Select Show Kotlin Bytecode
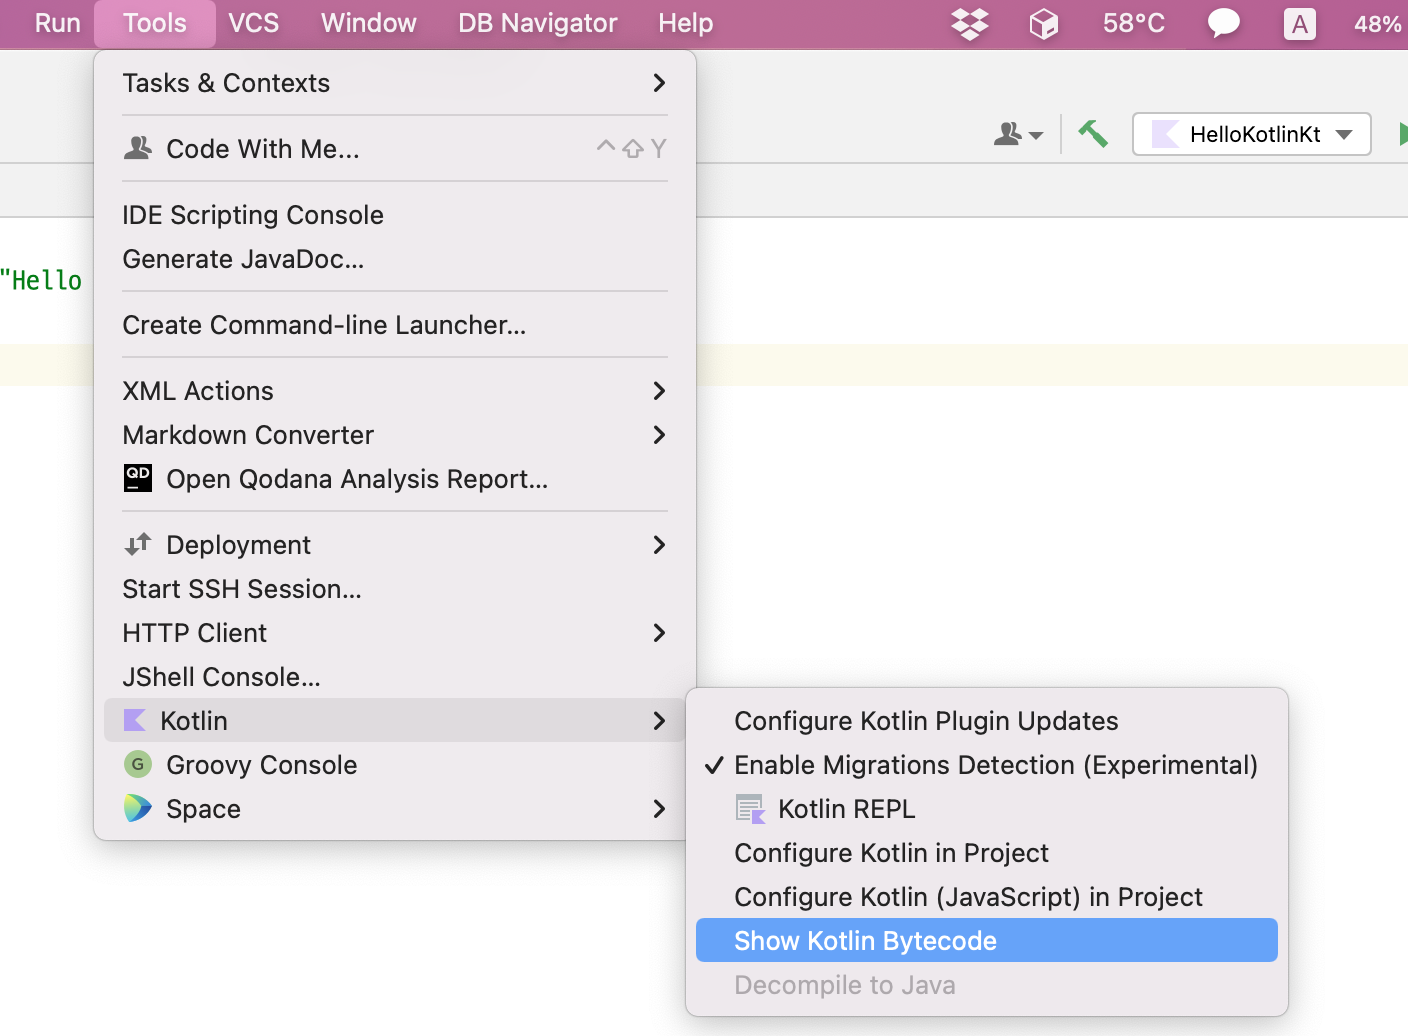 click(x=987, y=940)
